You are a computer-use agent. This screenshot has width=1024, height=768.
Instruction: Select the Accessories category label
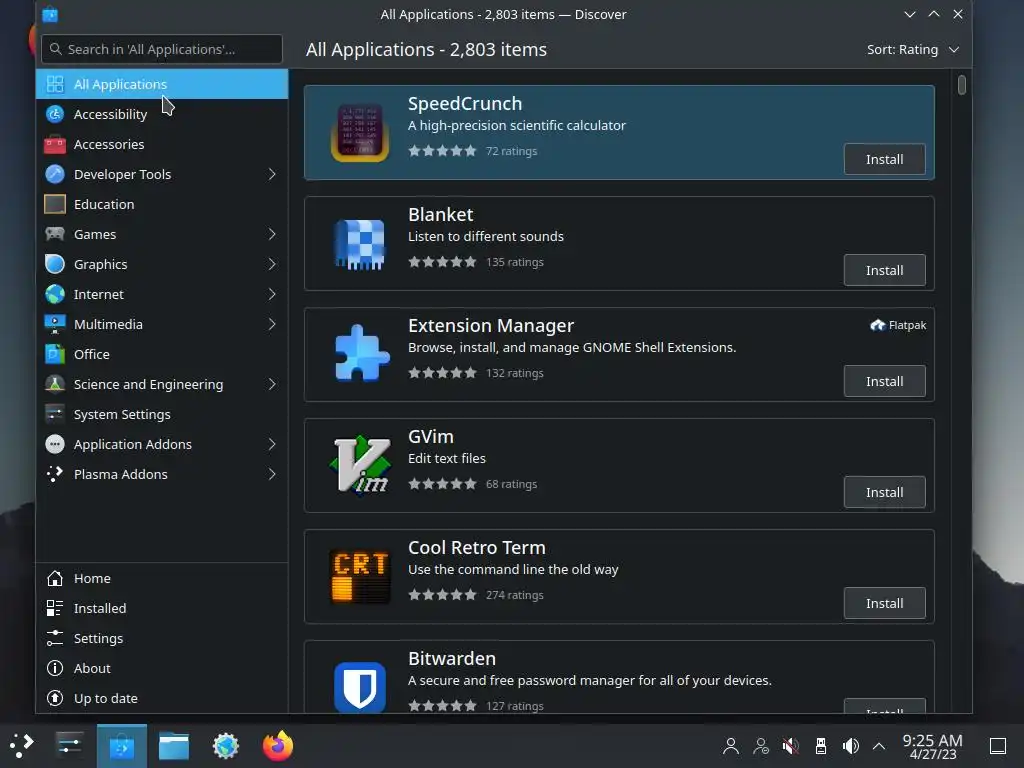click(x=109, y=144)
